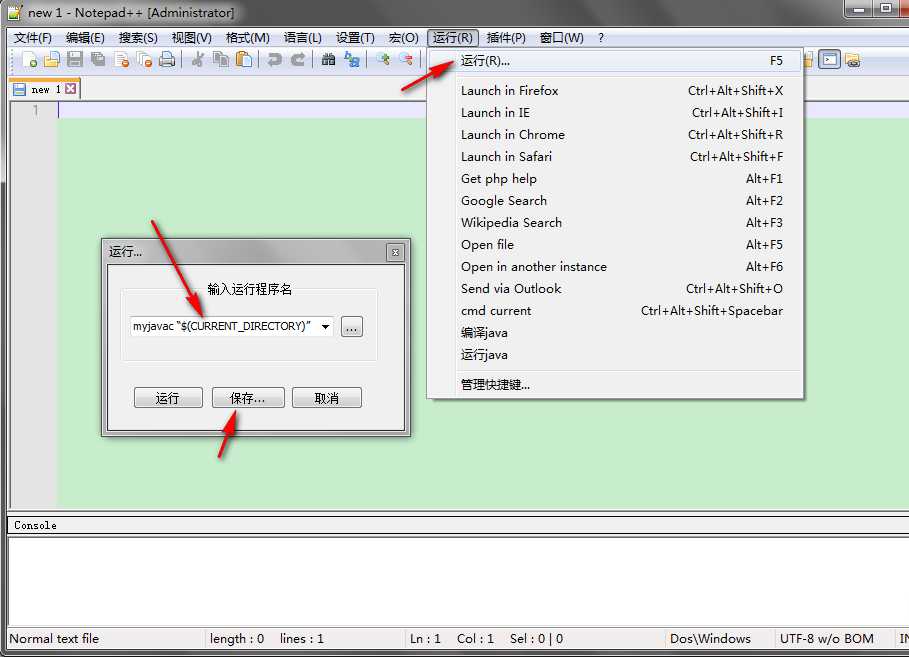Screen dimensions: 909x657
Task: Select Launch in Chrome
Action: pyautogui.click(x=616, y=135)
